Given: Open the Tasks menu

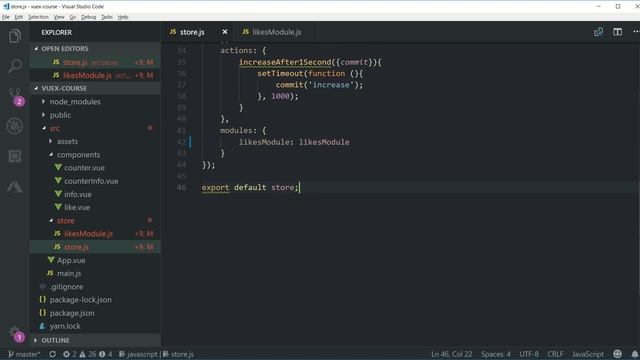Looking at the screenshot, I should pyautogui.click(x=107, y=17).
